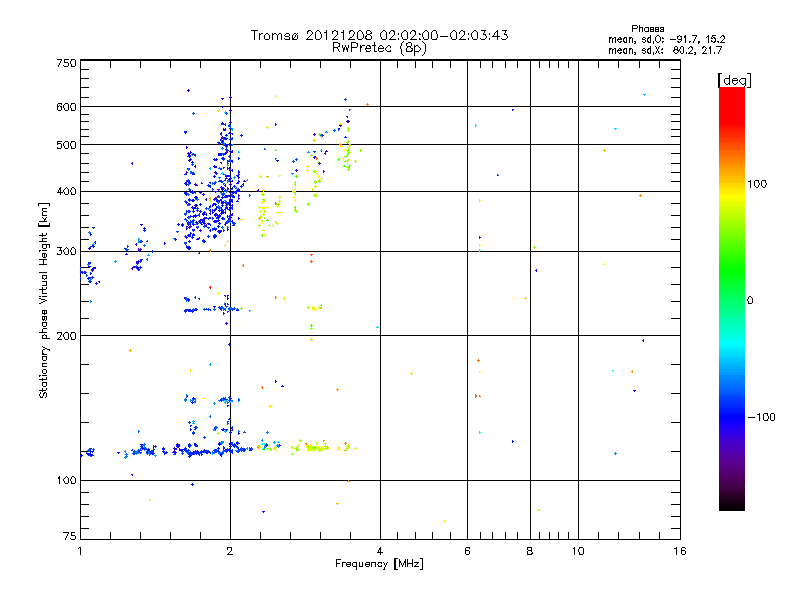Viewport: 800px width, 600px height.
Task: Click the y-axis label '300'
Action: click(66, 252)
